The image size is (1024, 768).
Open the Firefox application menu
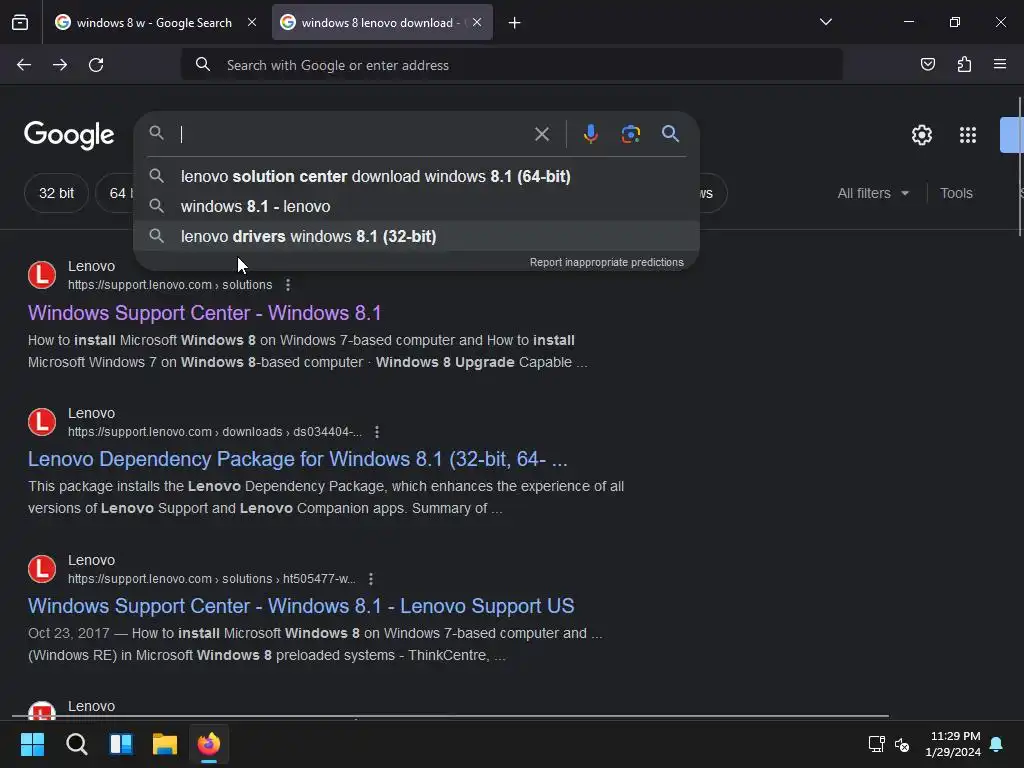(1000, 64)
